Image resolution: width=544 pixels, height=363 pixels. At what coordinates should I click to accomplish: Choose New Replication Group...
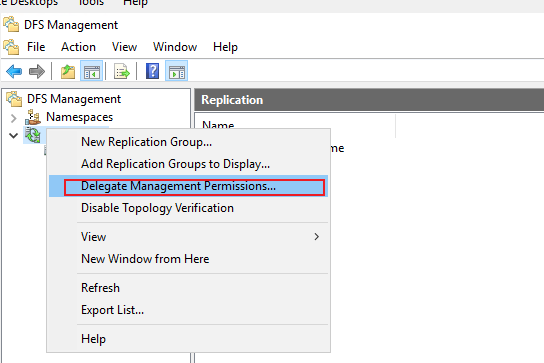pos(188,142)
